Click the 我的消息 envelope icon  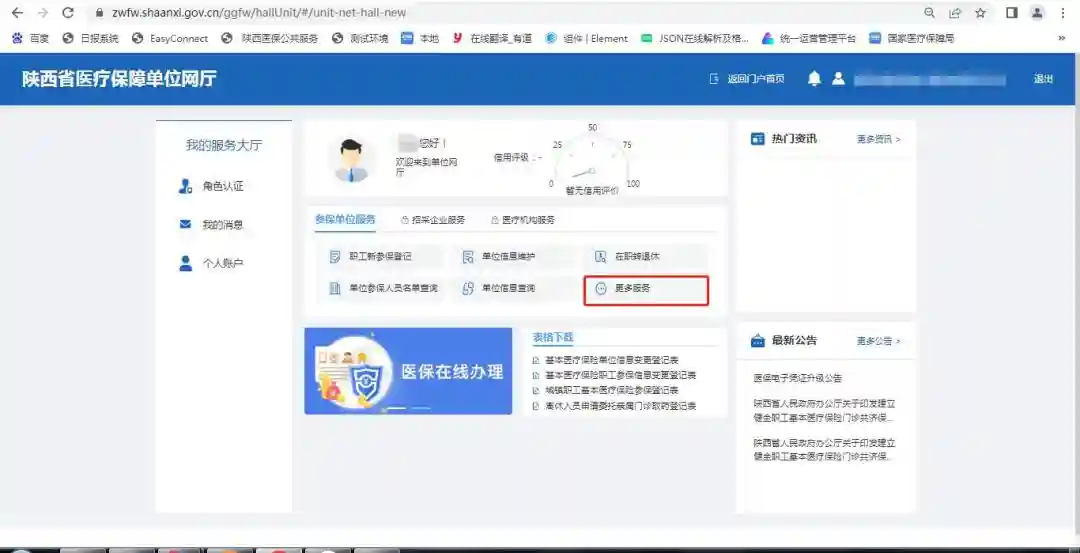(185, 225)
